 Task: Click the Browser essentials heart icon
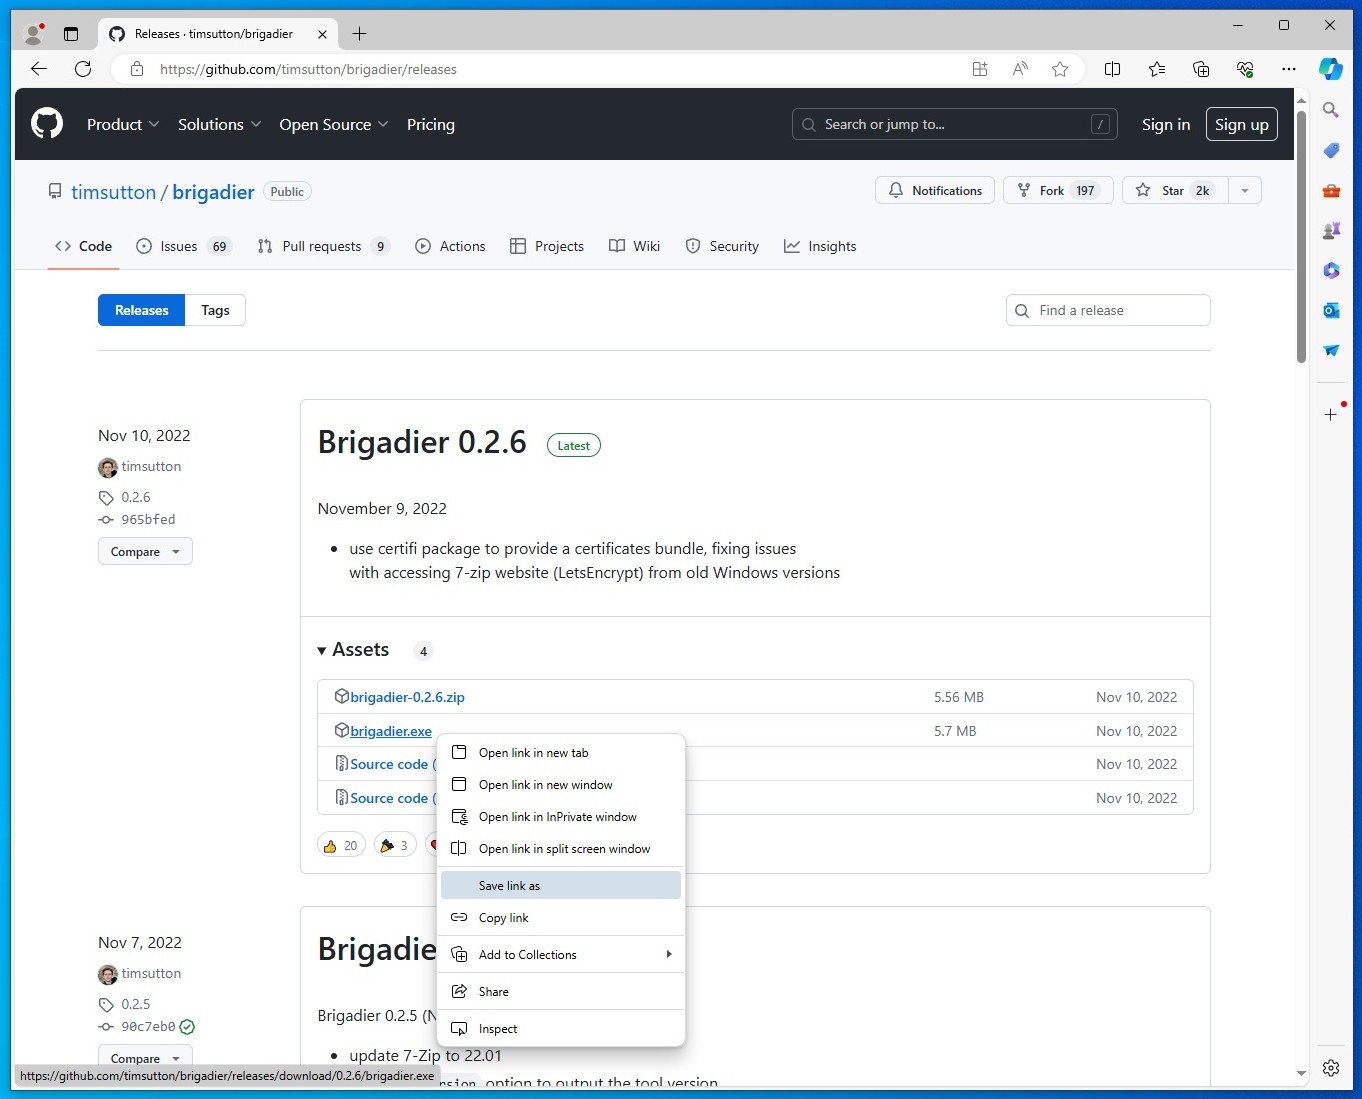1245,69
